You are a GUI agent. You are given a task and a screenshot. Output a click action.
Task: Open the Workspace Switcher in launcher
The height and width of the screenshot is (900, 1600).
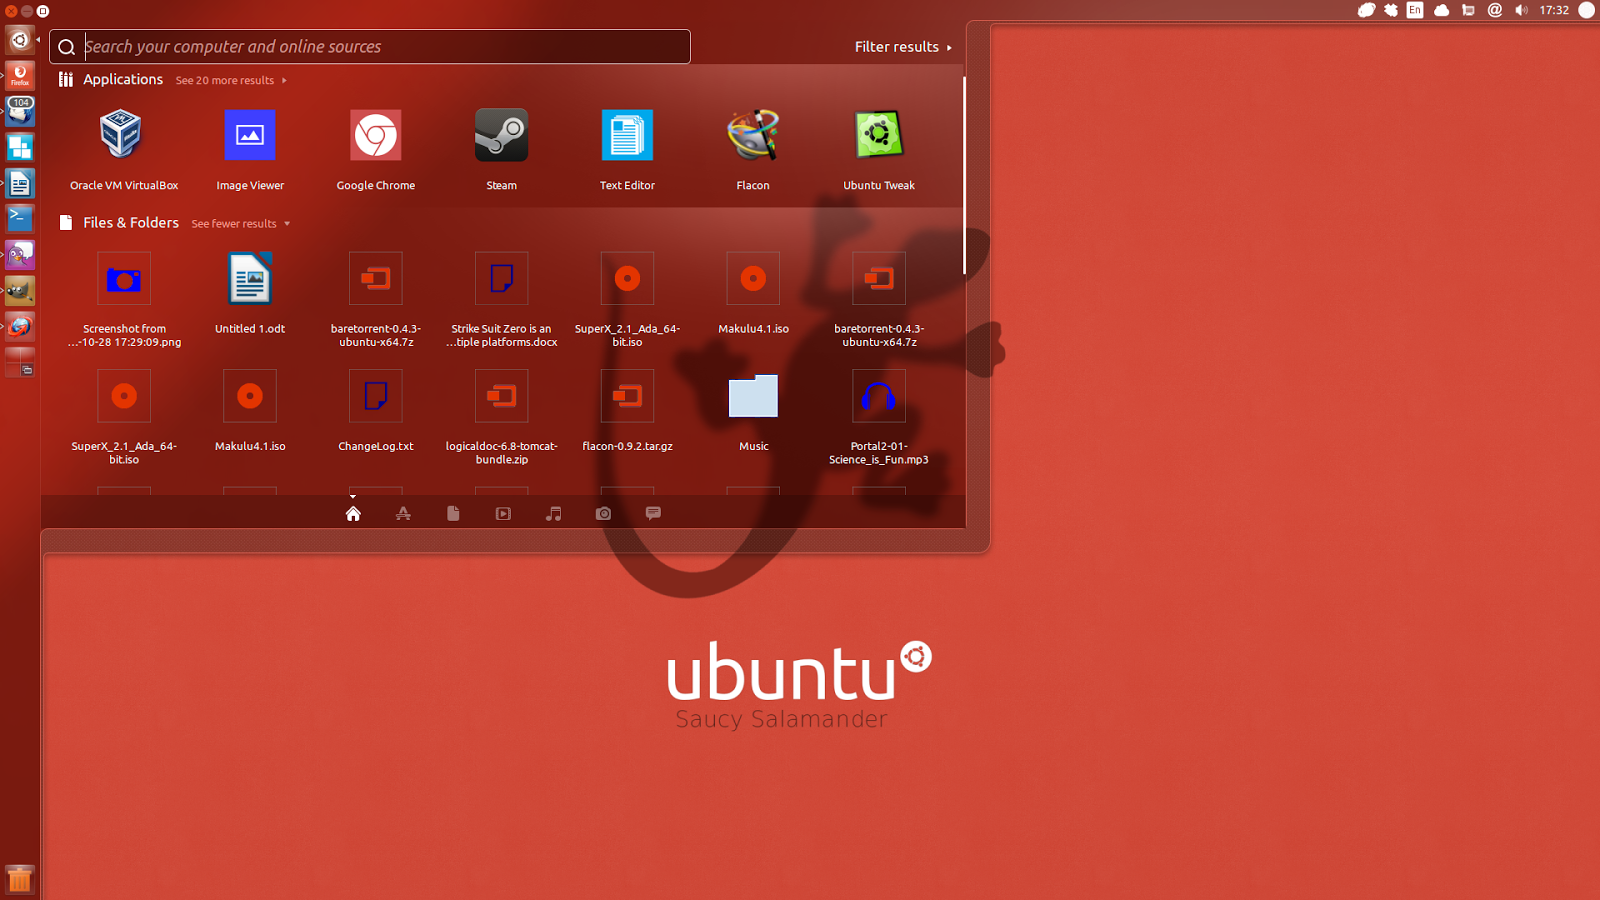click(20, 363)
